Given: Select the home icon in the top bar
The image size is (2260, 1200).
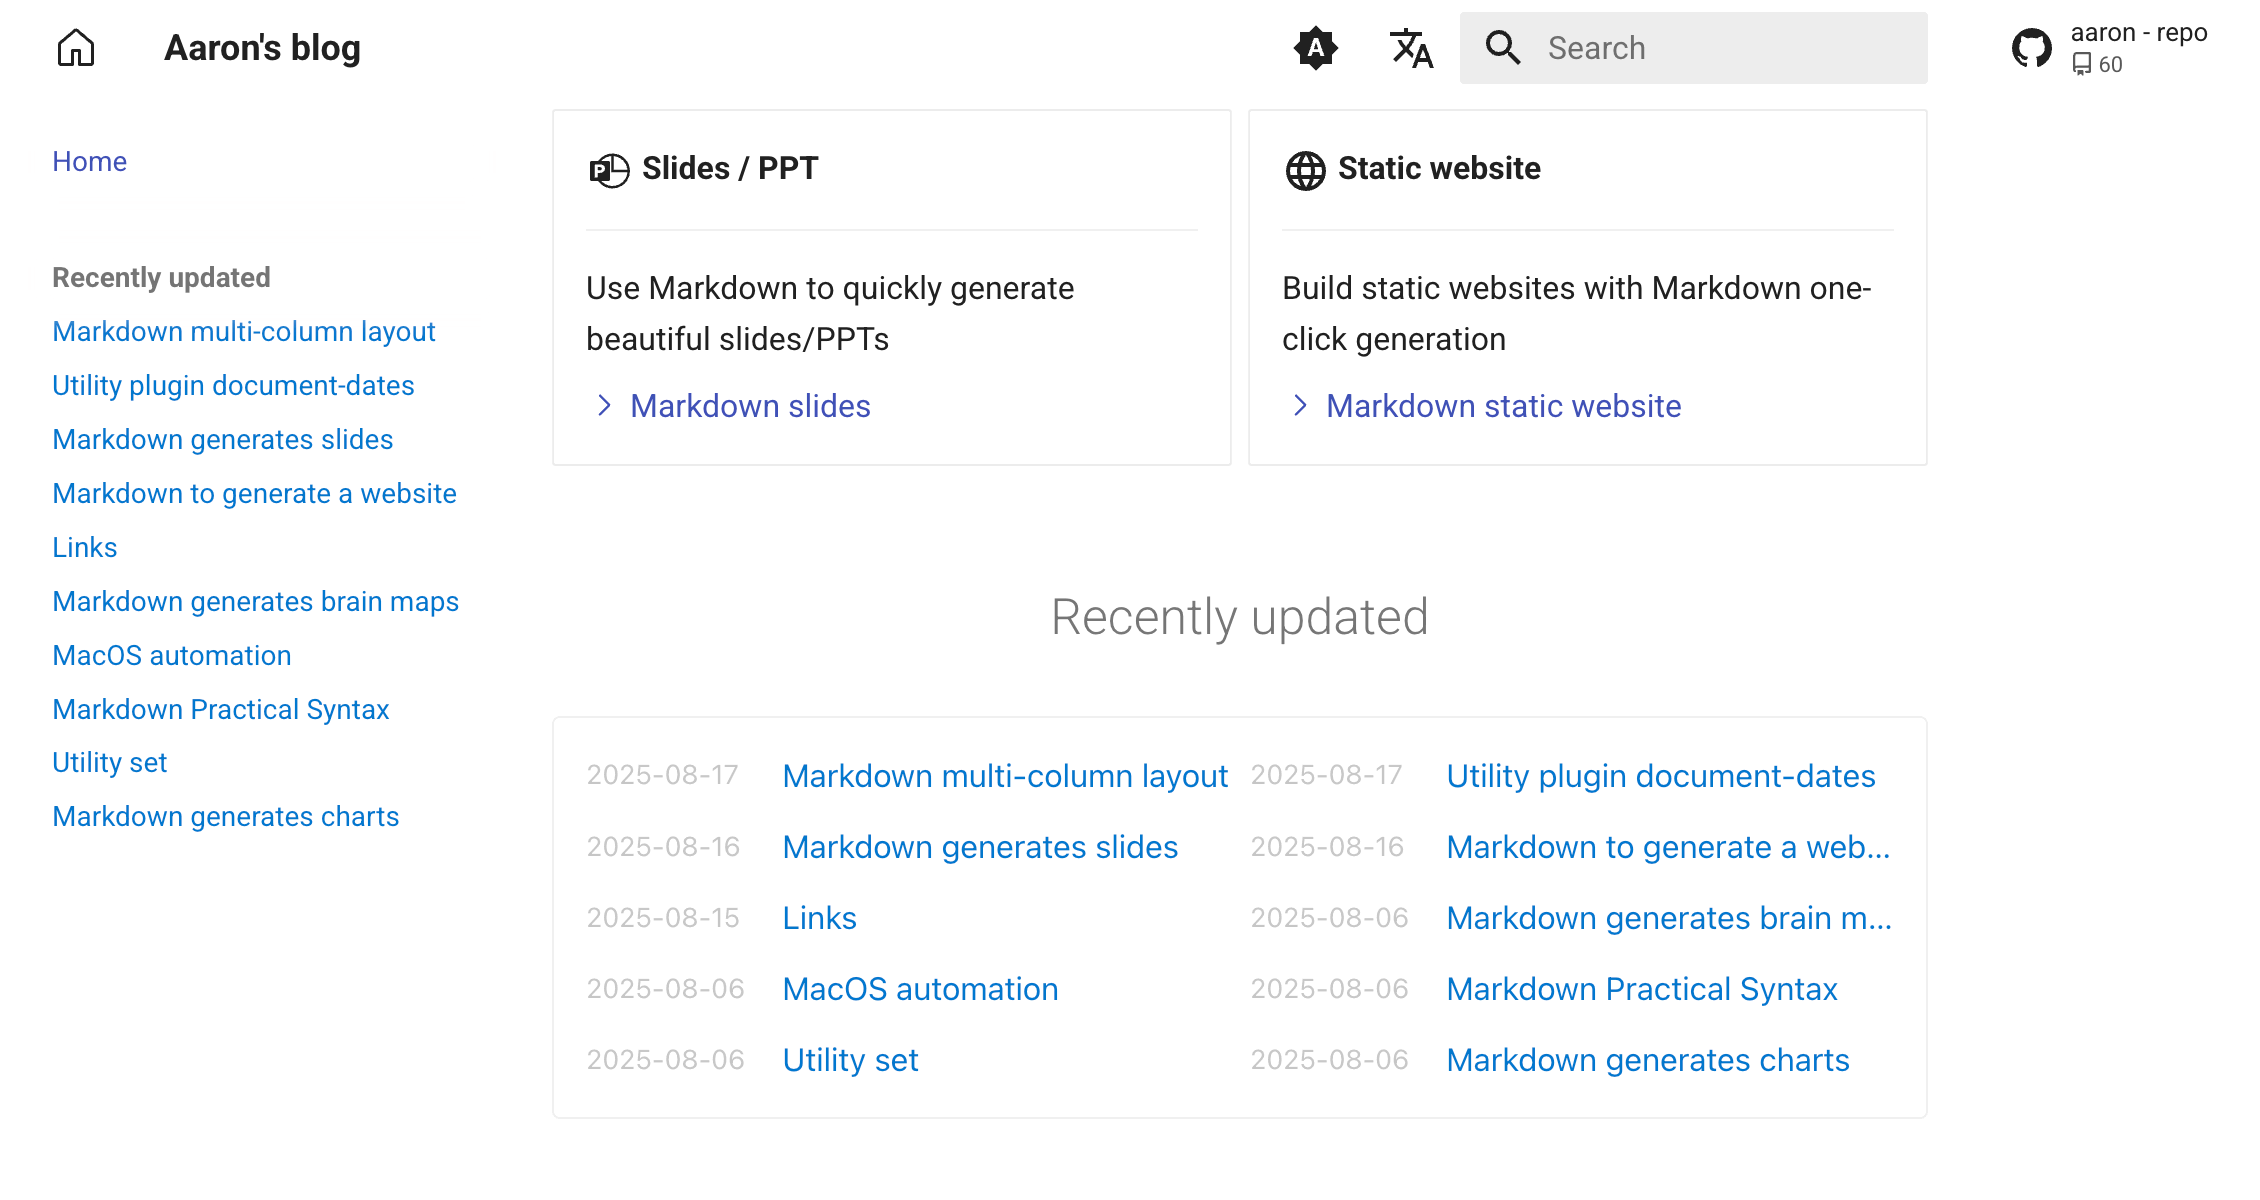Looking at the screenshot, I should click(x=76, y=47).
